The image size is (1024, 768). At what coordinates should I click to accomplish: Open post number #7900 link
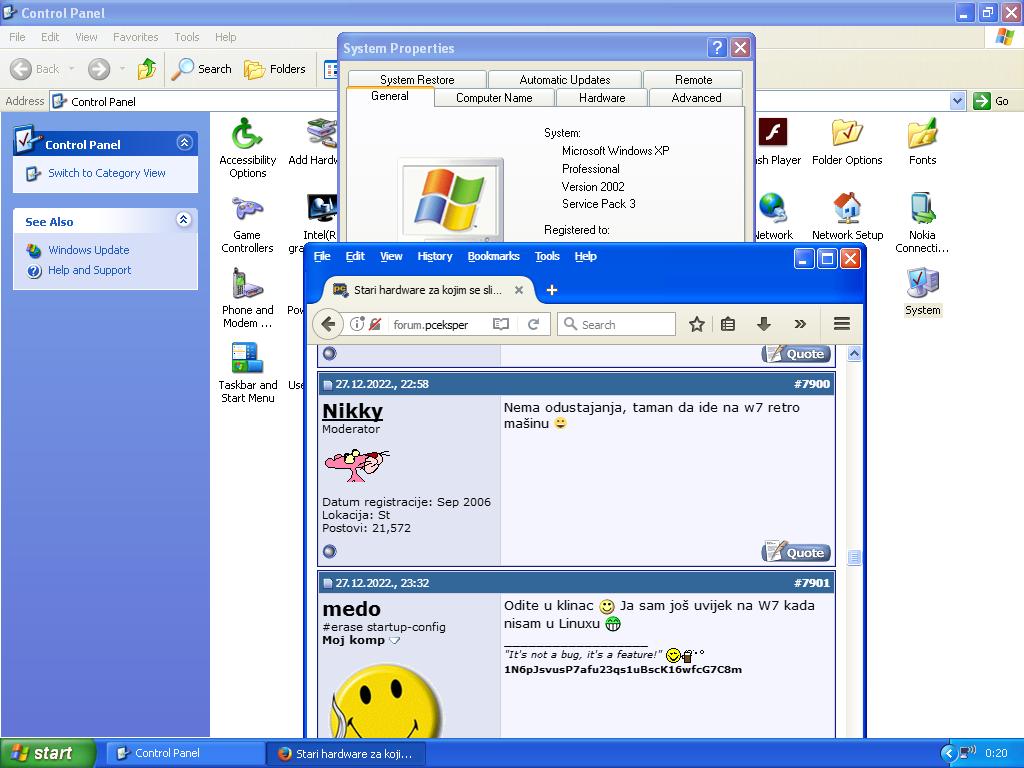[812, 384]
